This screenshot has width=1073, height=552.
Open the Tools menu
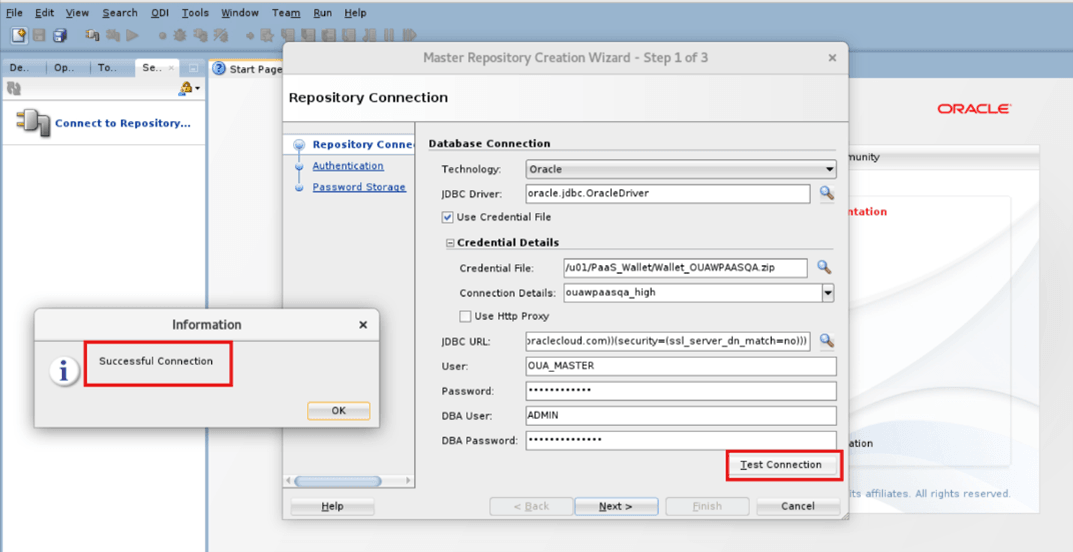point(195,12)
